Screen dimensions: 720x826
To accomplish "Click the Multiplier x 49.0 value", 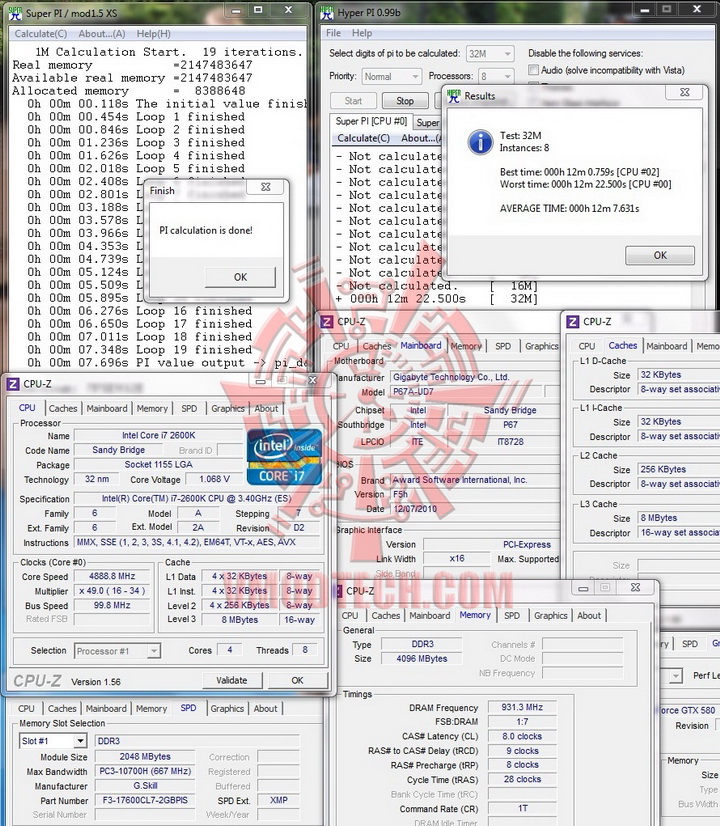I will pos(112,591).
